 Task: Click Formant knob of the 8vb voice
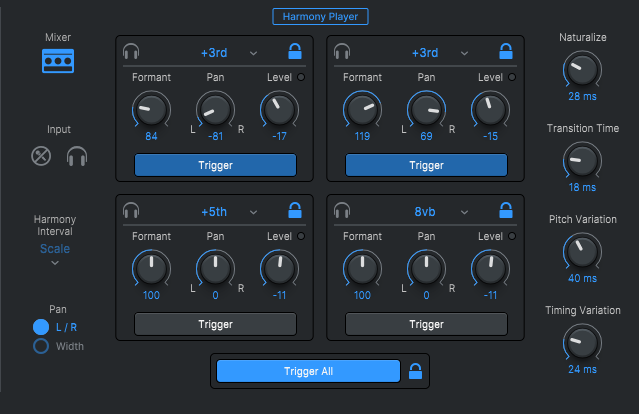click(x=362, y=268)
